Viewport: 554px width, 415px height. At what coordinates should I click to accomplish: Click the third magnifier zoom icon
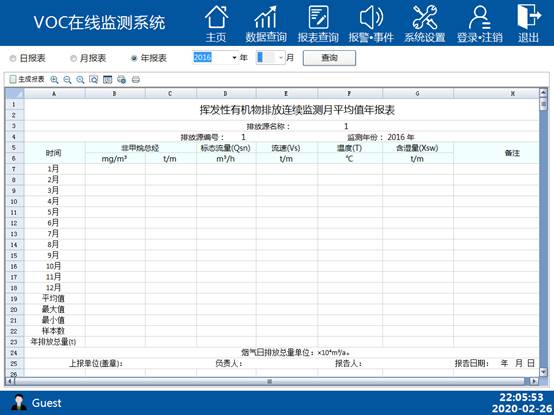[80, 80]
